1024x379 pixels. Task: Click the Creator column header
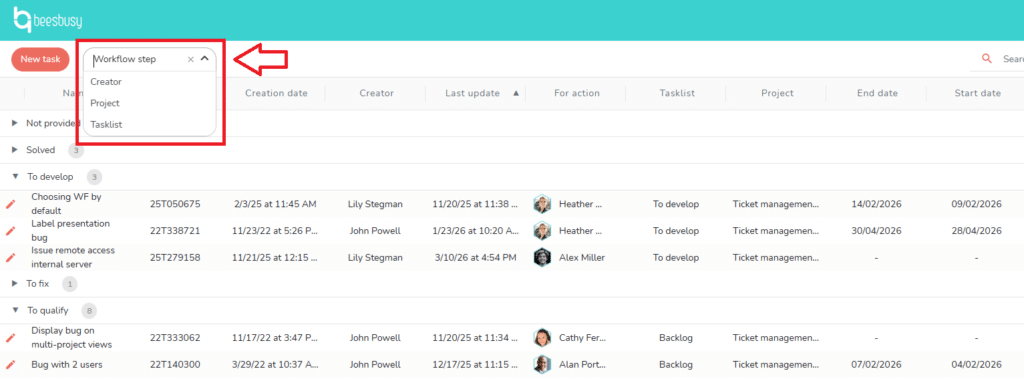point(377,93)
